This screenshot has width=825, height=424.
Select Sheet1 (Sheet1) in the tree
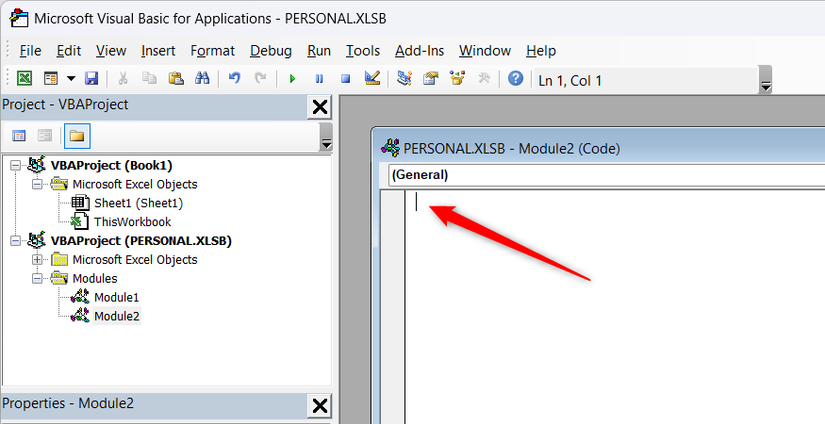click(x=138, y=203)
